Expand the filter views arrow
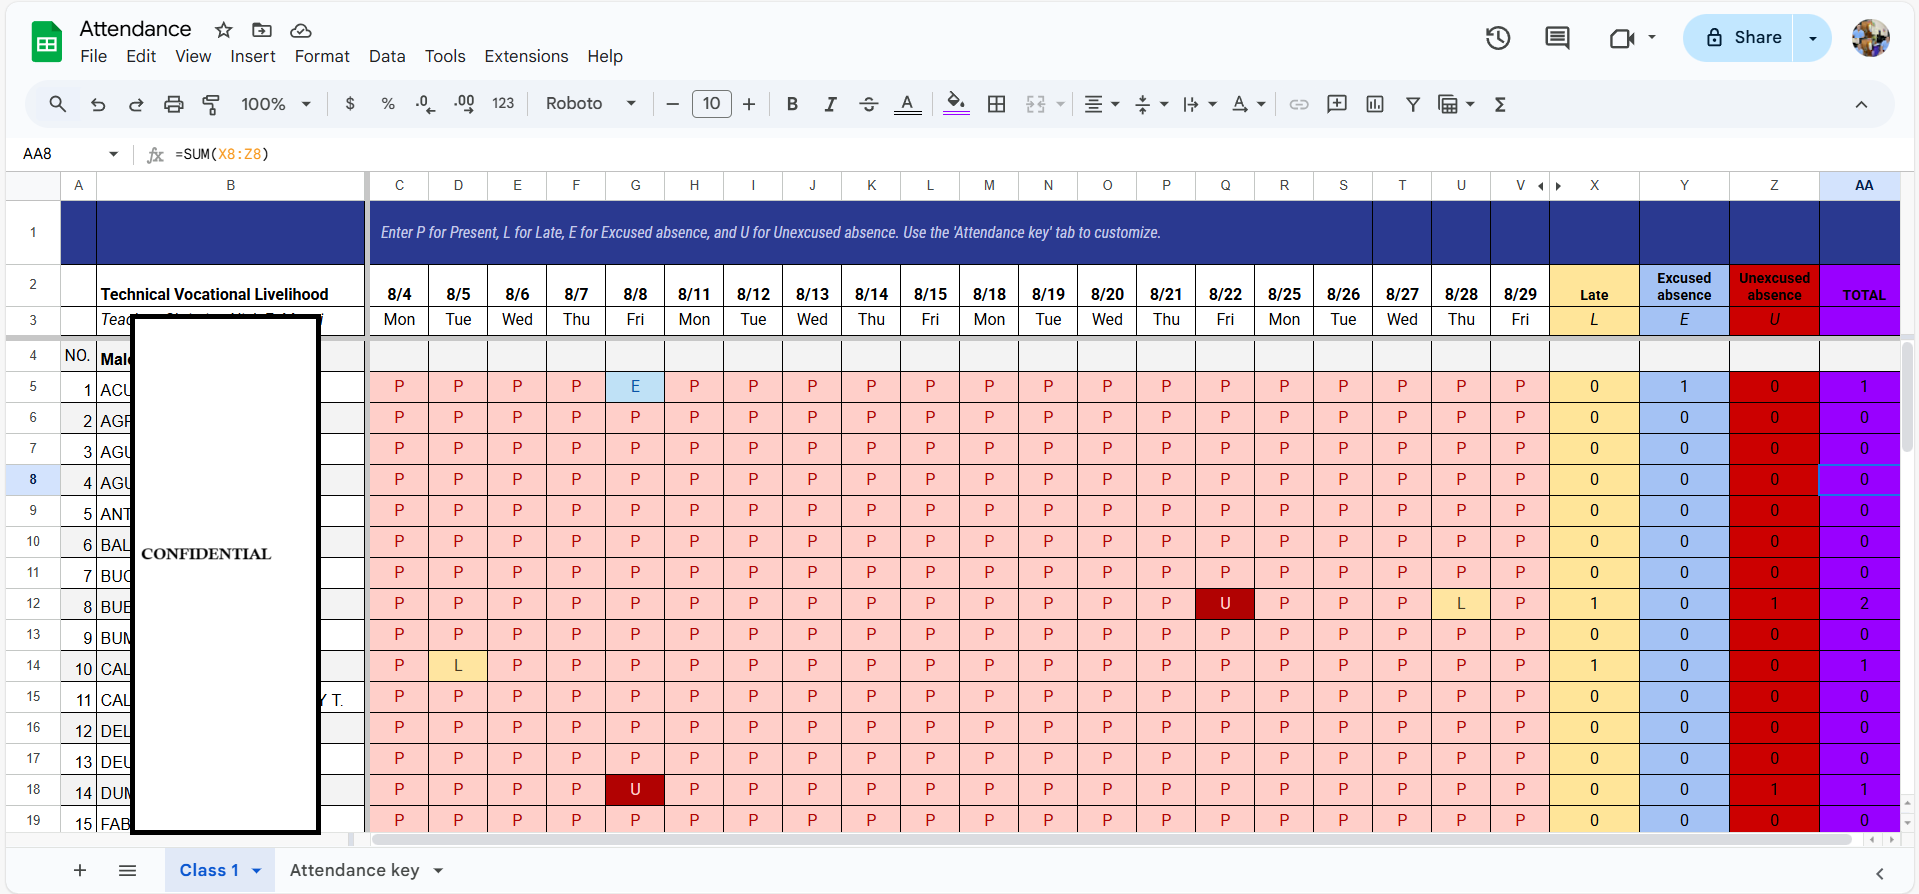 (1470, 104)
